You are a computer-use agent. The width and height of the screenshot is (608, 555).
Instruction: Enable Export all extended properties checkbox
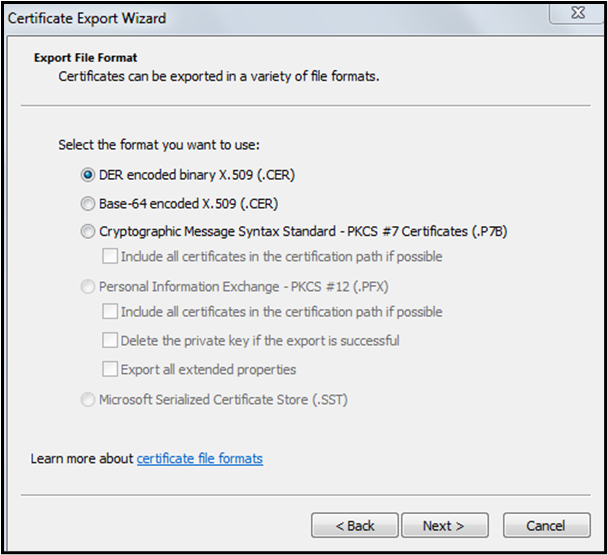[110, 369]
